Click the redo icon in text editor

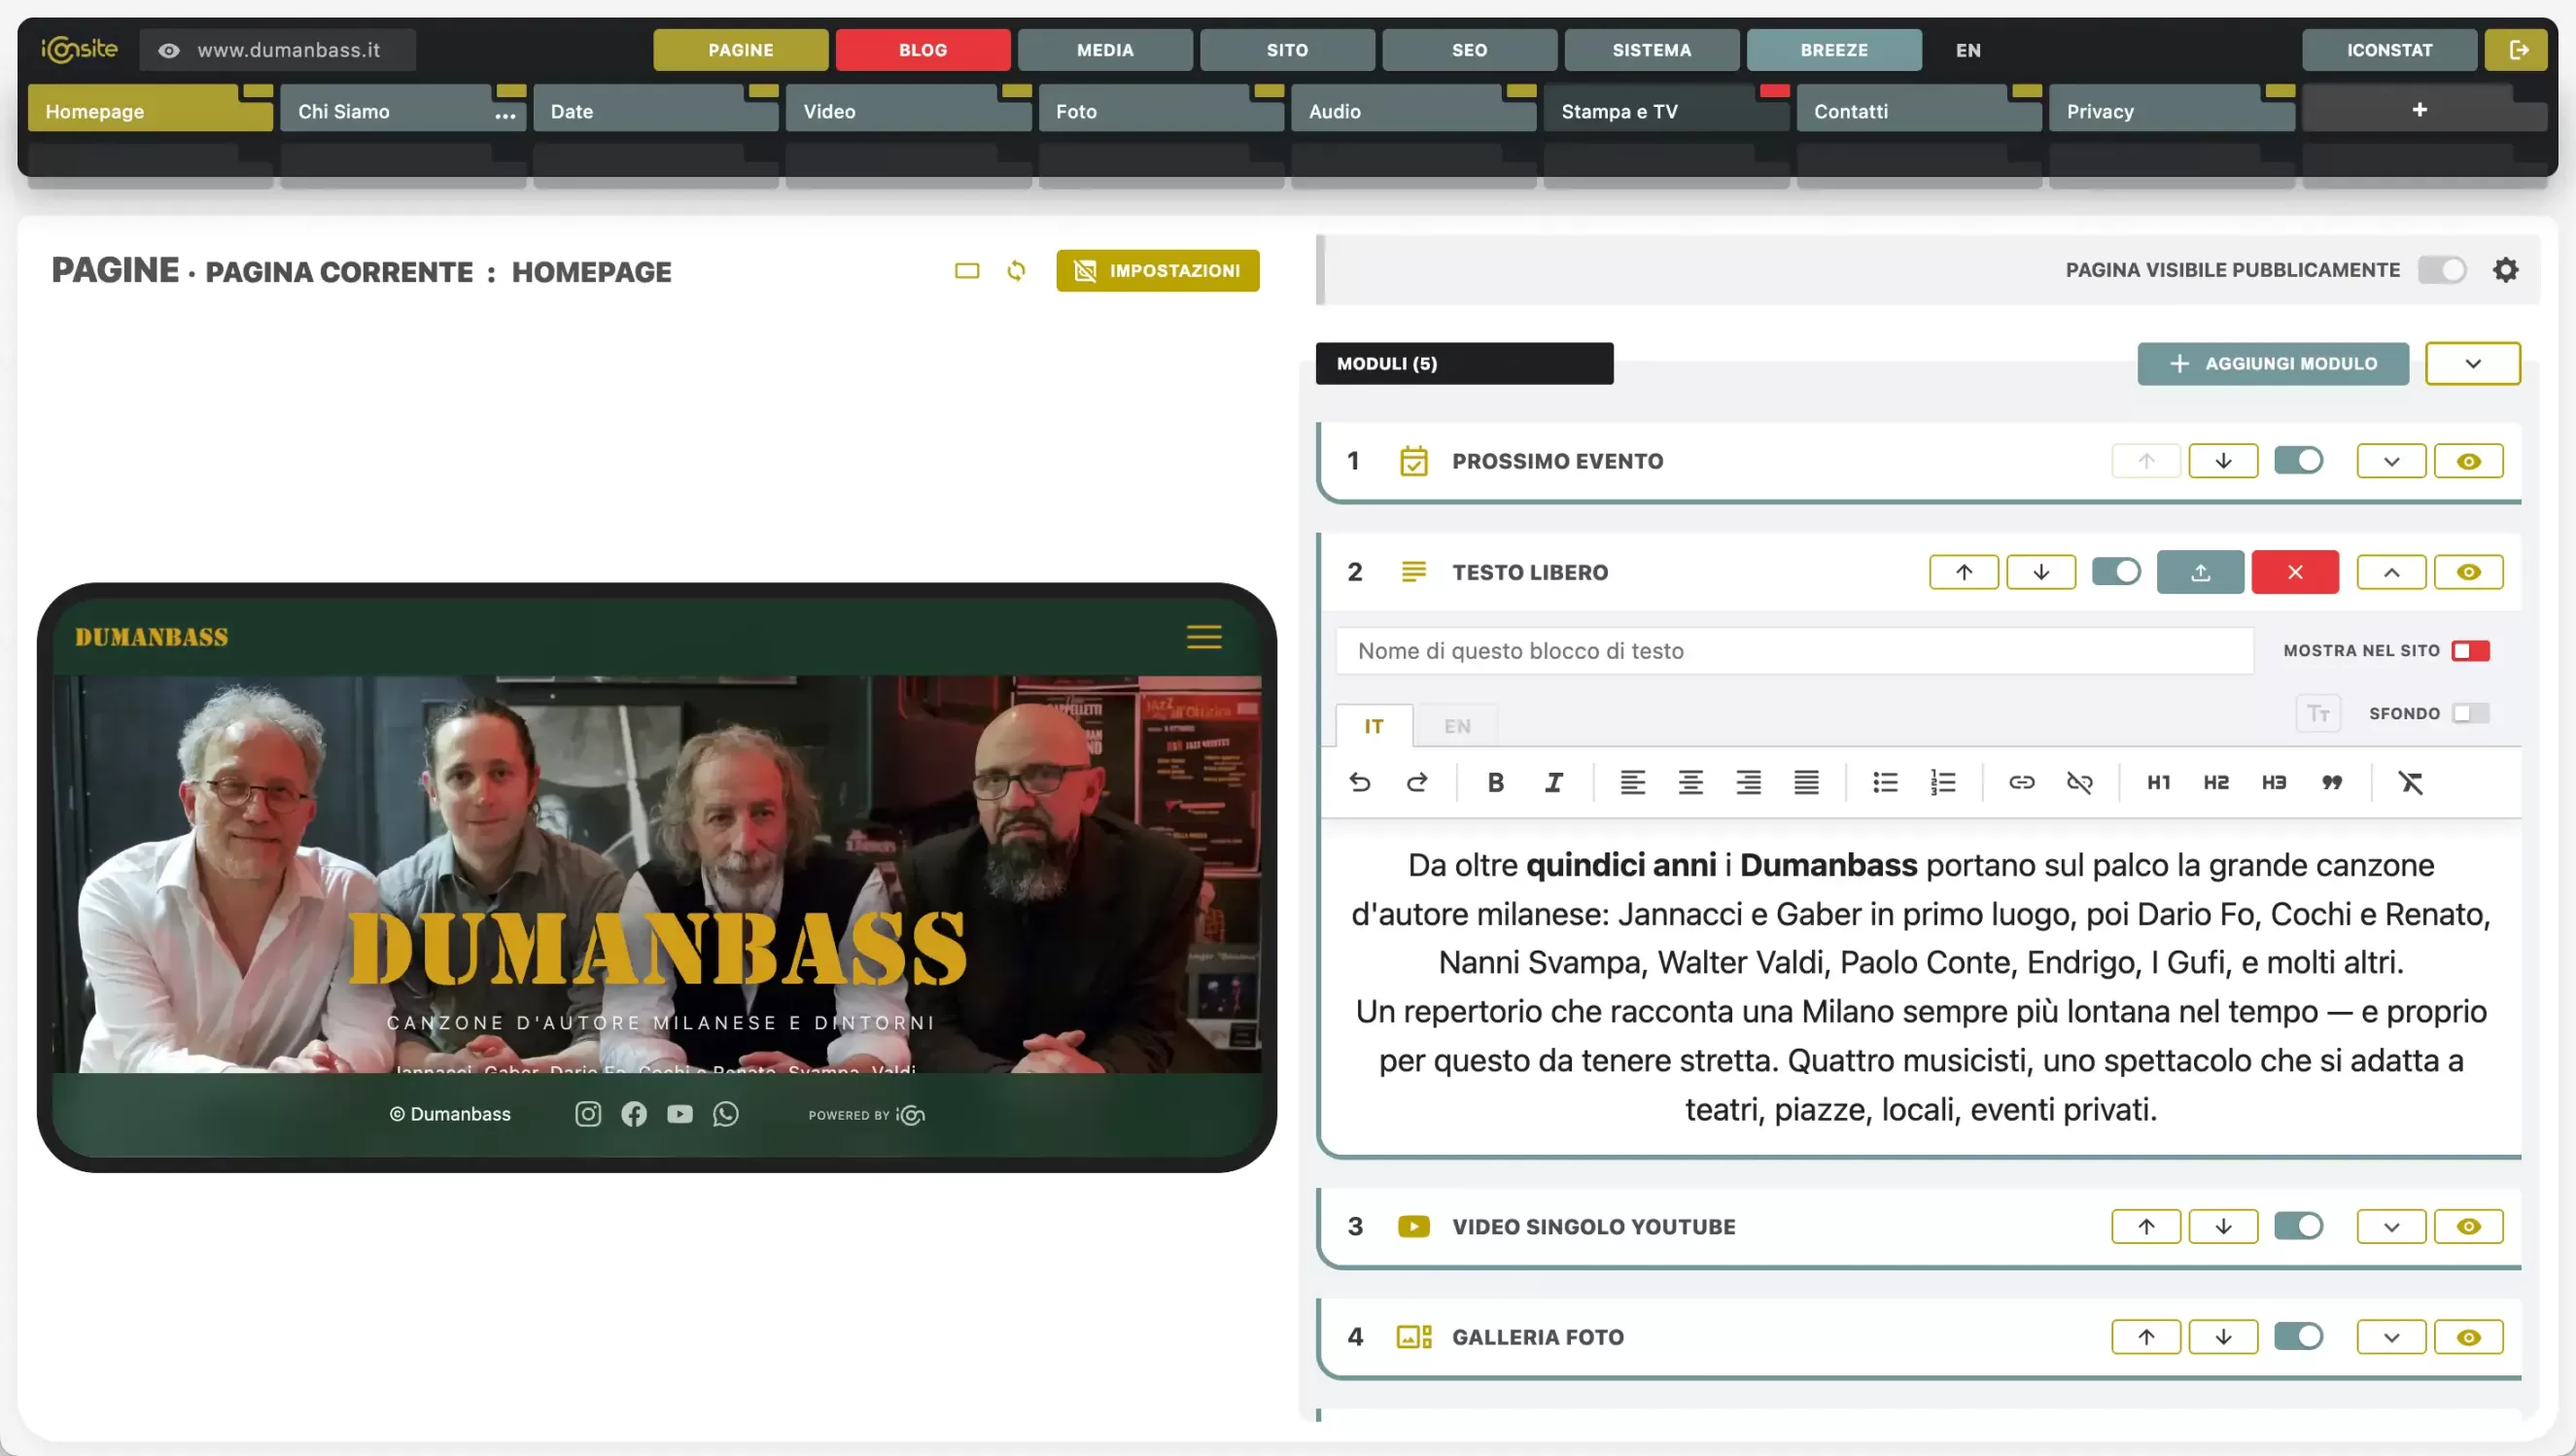(1417, 782)
